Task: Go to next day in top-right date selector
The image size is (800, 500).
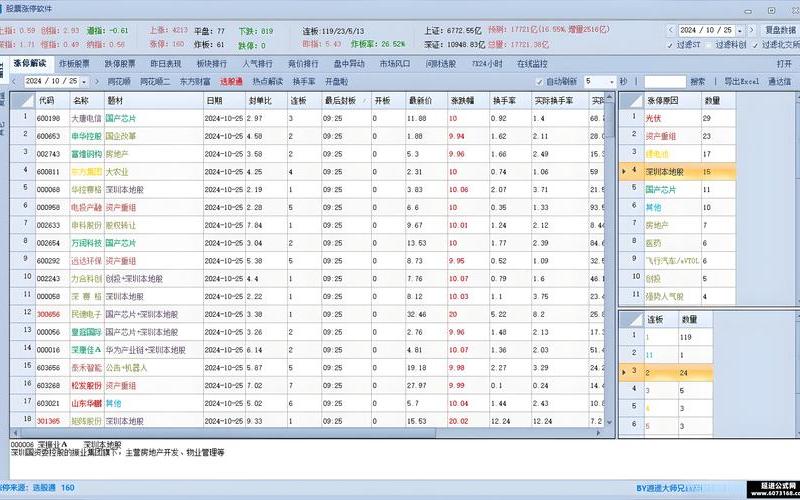Action: (752, 31)
